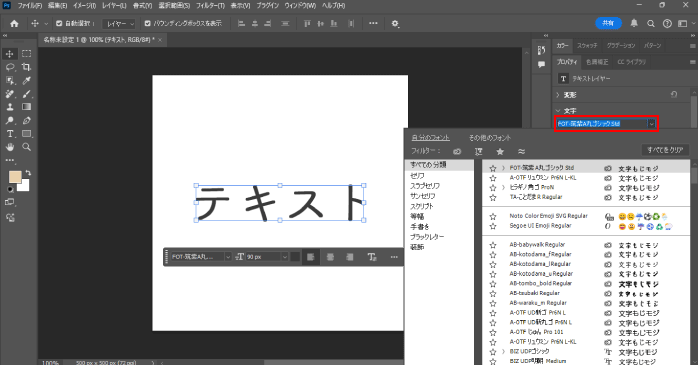
Task: Select the Move tool in the toolbox
Action: click(10, 54)
